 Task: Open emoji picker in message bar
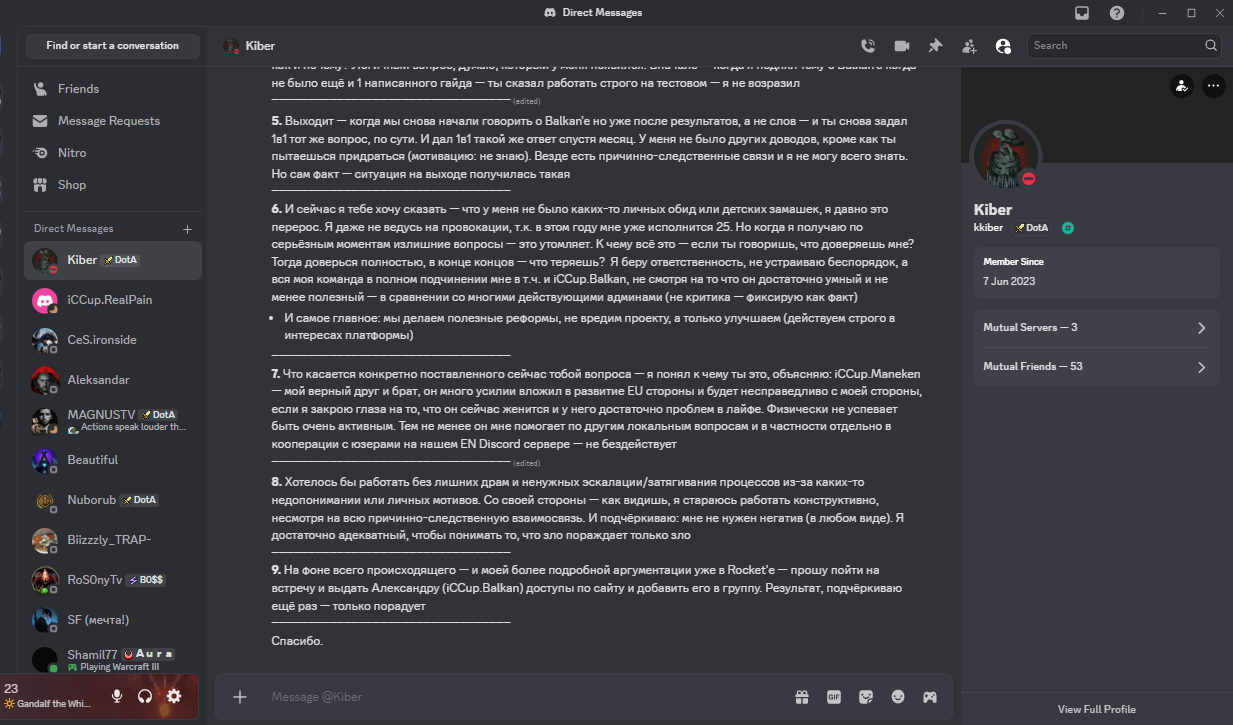[897, 697]
